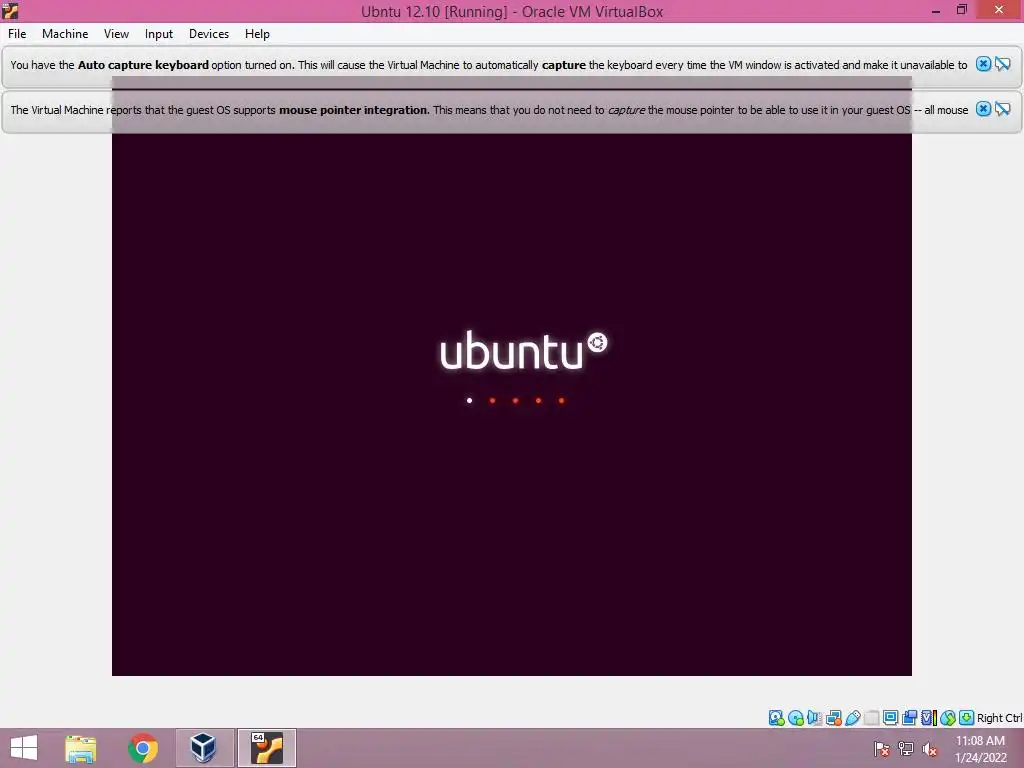Click the hard disk activity status icon
This screenshot has height=768, width=1024.
[776, 718]
